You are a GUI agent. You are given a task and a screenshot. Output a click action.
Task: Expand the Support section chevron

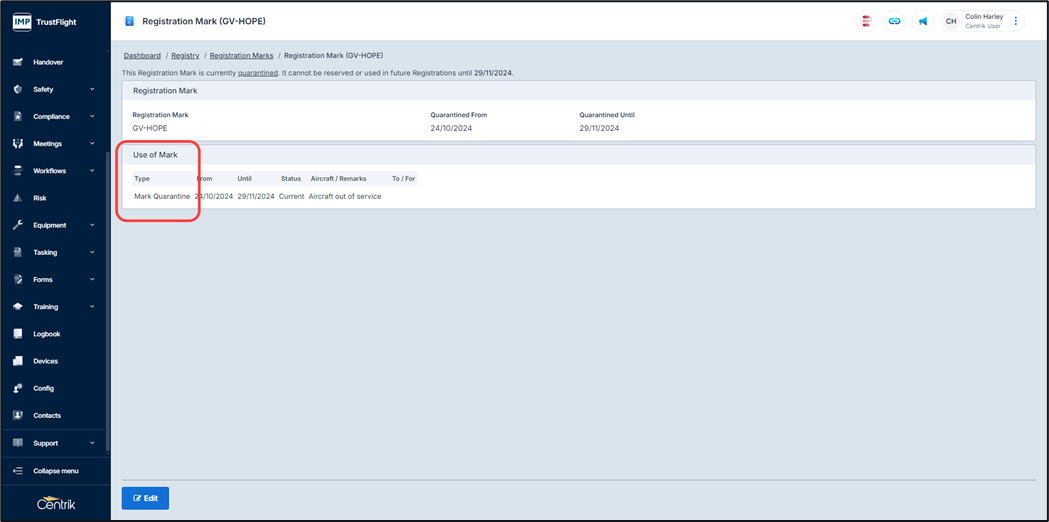(x=92, y=443)
